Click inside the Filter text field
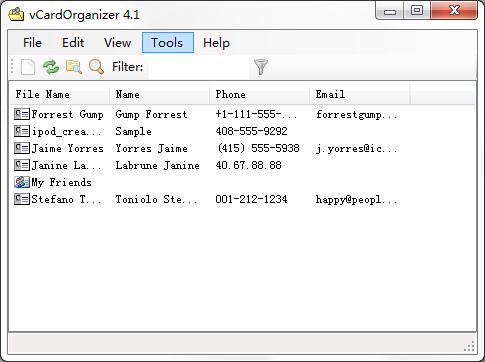Image resolution: width=485 pixels, height=362 pixels. 199,67
